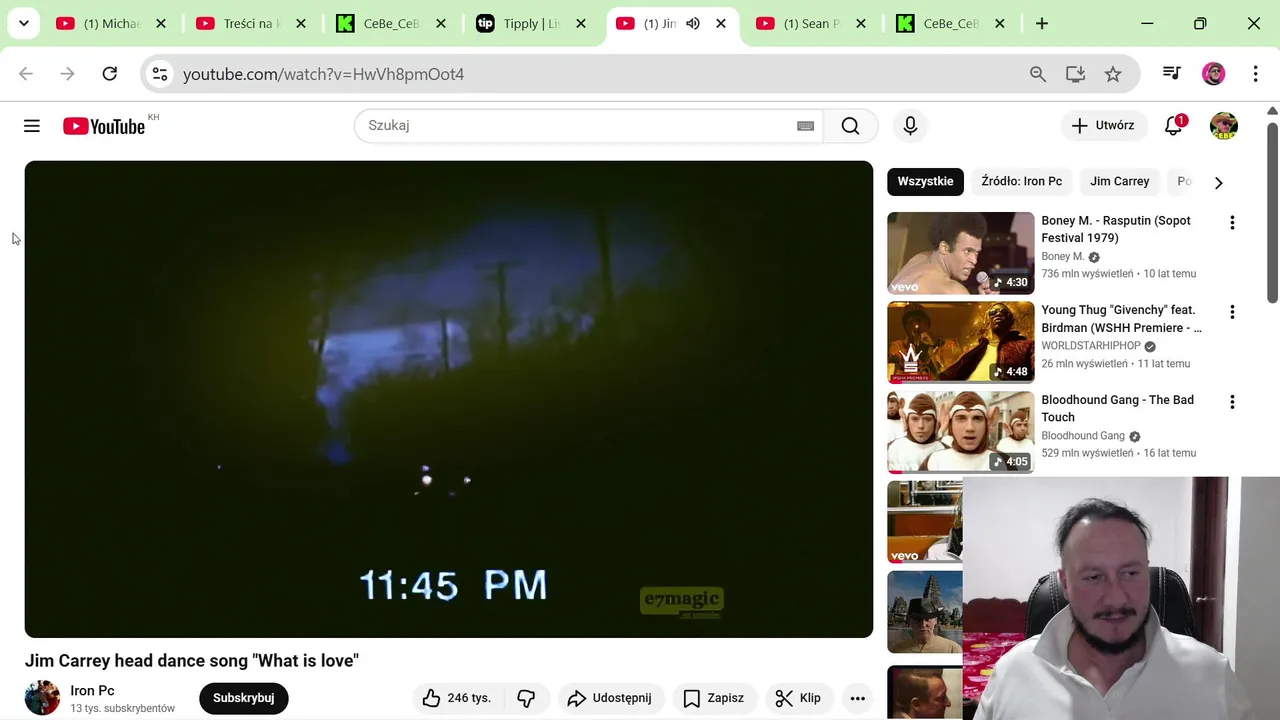Screen dimensions: 1280x720
Task: Show more filter chips with the right arrow
Action: (1218, 182)
